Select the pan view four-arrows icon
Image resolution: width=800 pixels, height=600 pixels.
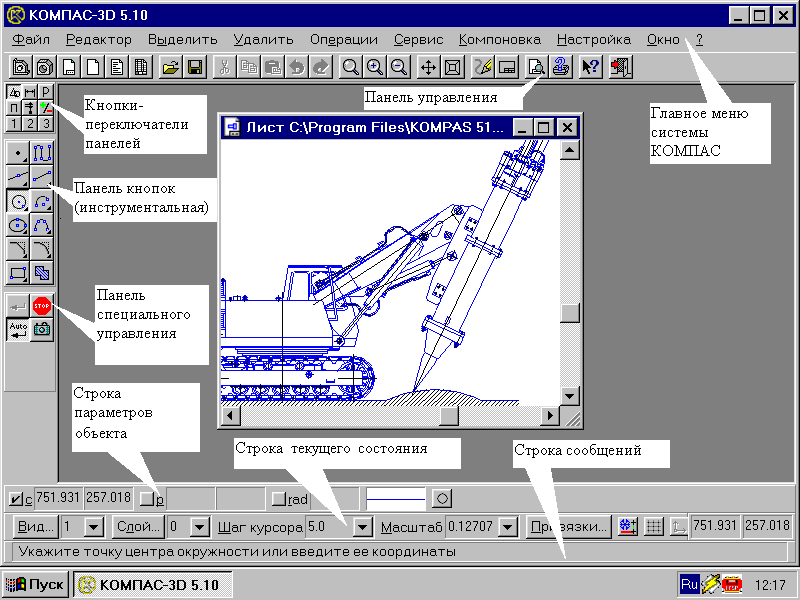pos(428,67)
